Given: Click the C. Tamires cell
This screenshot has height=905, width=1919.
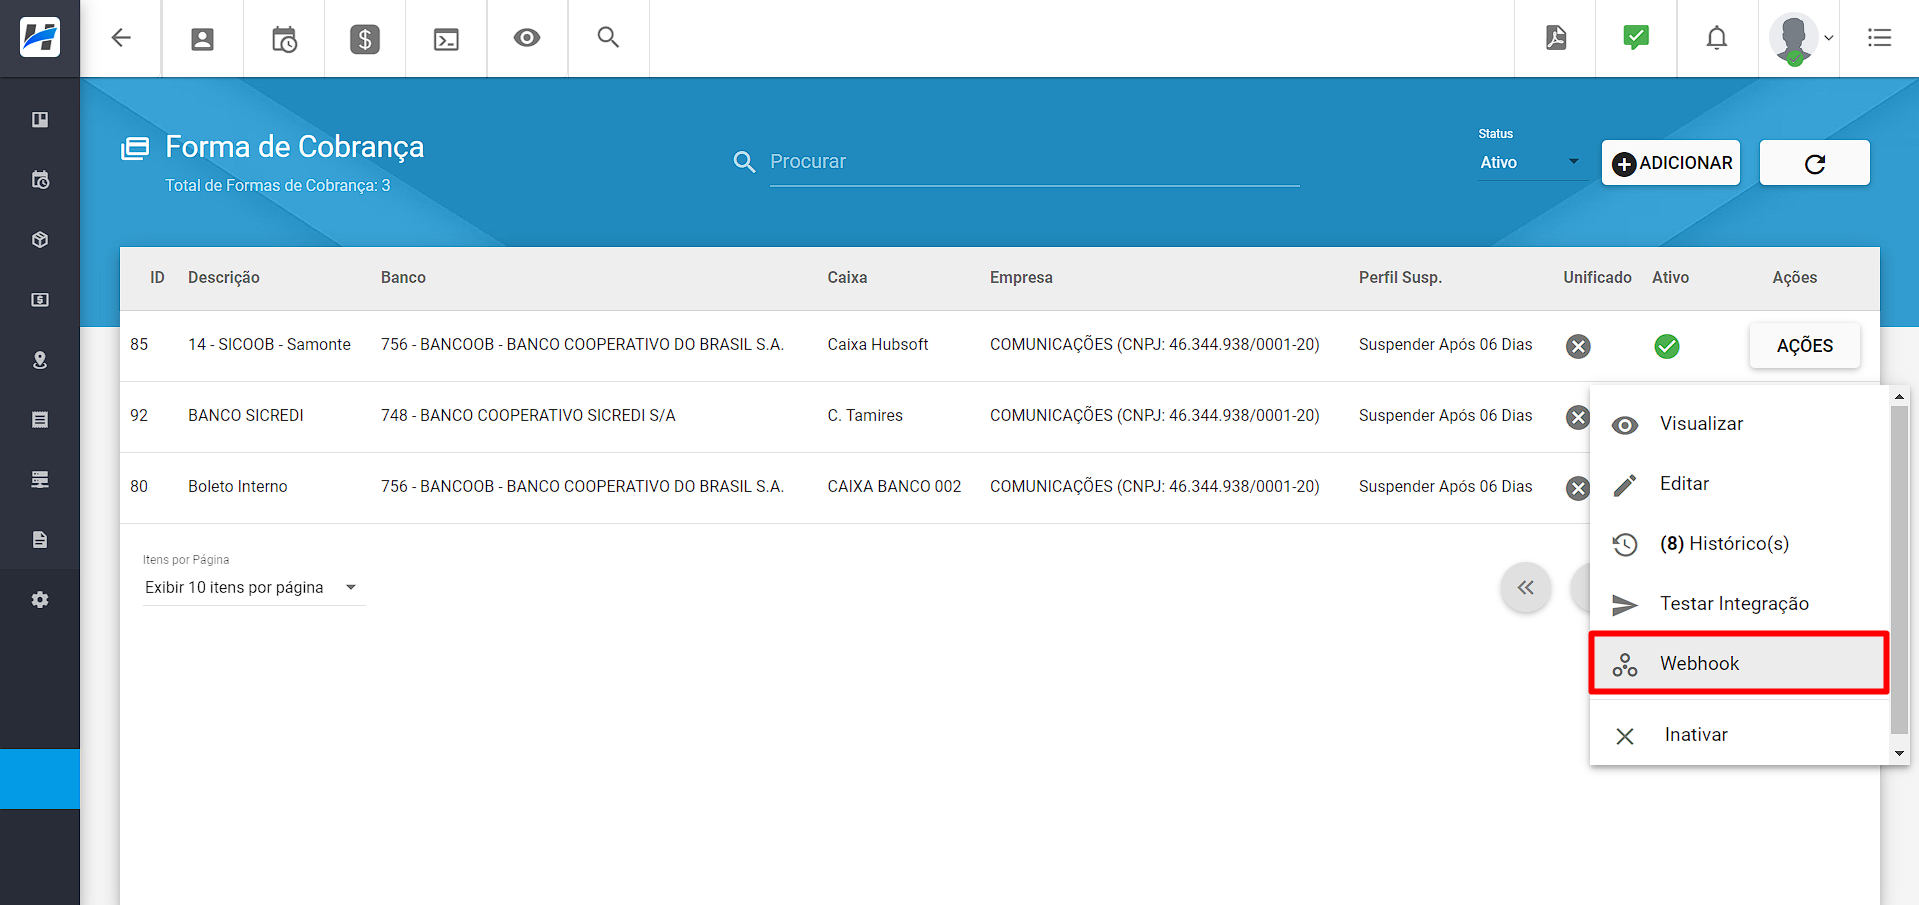Looking at the screenshot, I should tap(865, 416).
